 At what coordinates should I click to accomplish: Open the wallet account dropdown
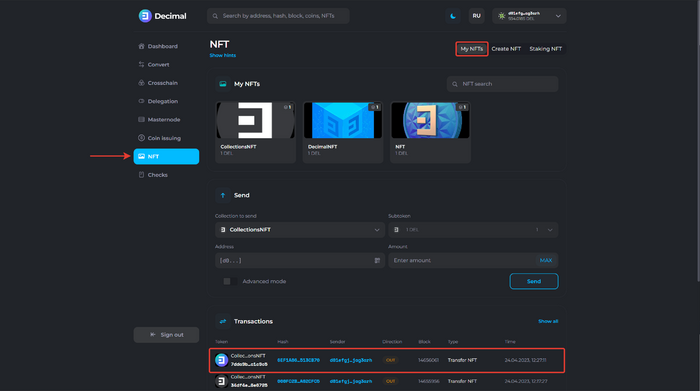coord(529,16)
